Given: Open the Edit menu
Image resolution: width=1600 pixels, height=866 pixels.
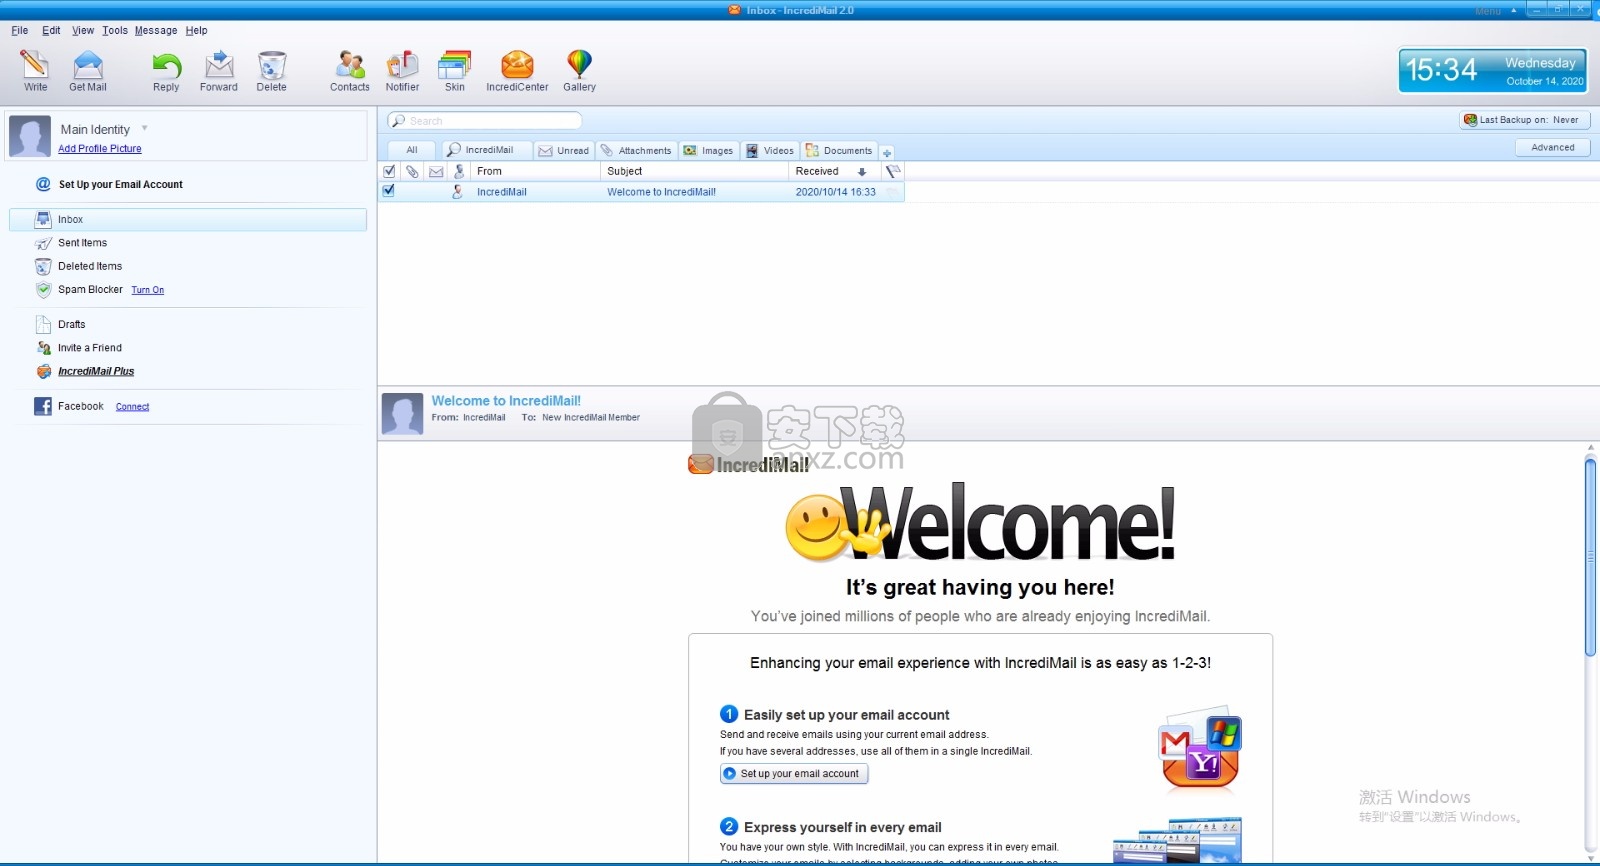Looking at the screenshot, I should click(51, 30).
